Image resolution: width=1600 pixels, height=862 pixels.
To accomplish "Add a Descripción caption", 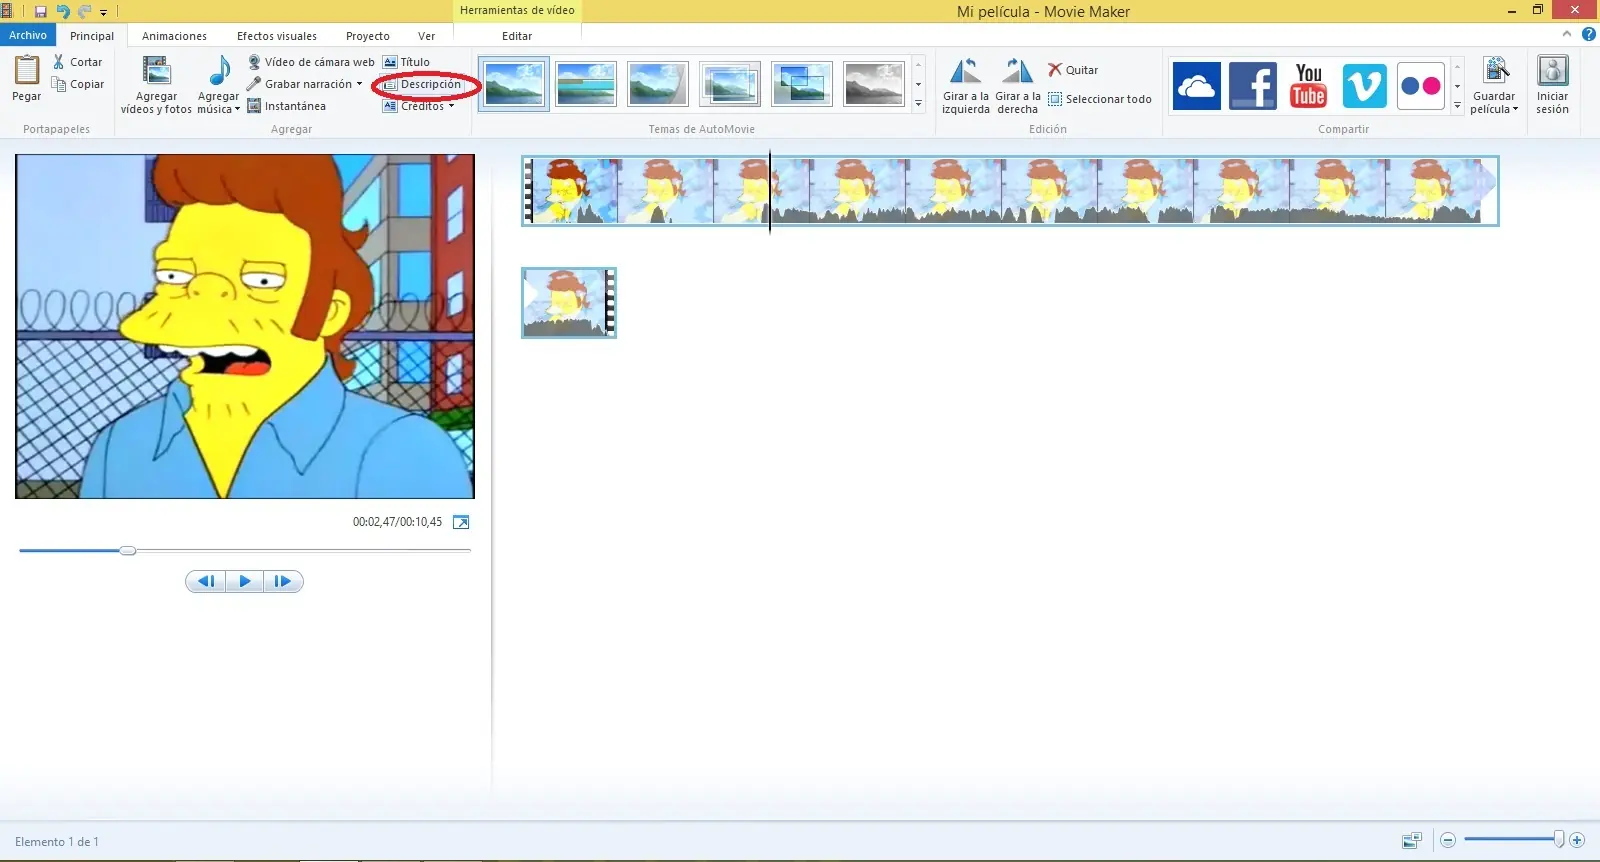I will tap(423, 84).
